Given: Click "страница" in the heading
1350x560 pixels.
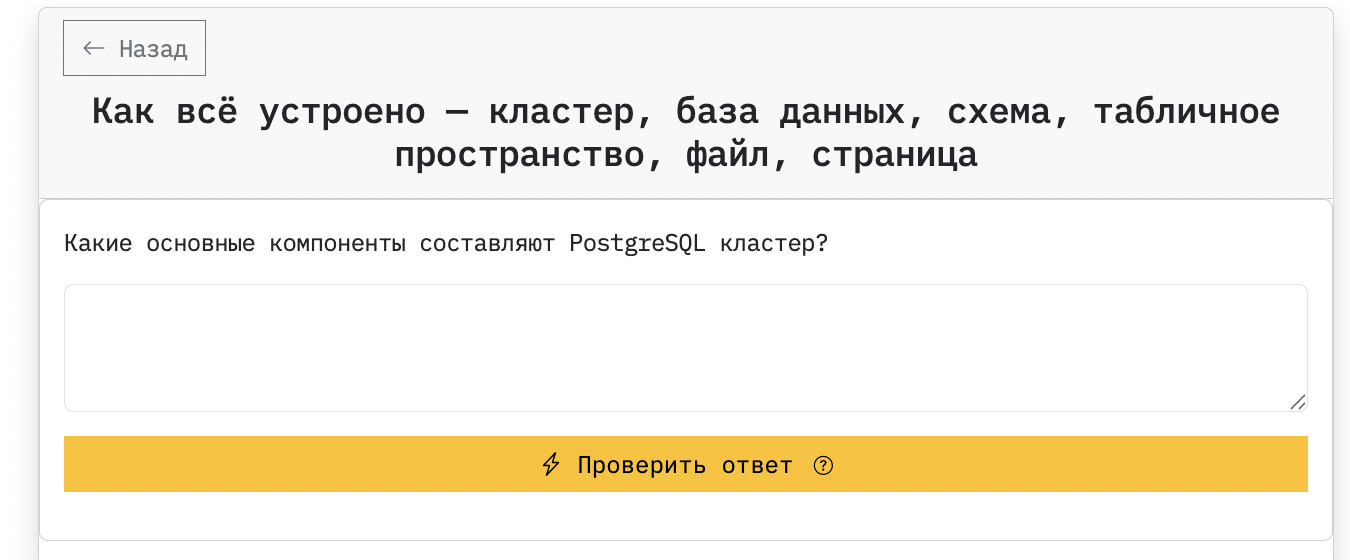Looking at the screenshot, I should 894,156.
